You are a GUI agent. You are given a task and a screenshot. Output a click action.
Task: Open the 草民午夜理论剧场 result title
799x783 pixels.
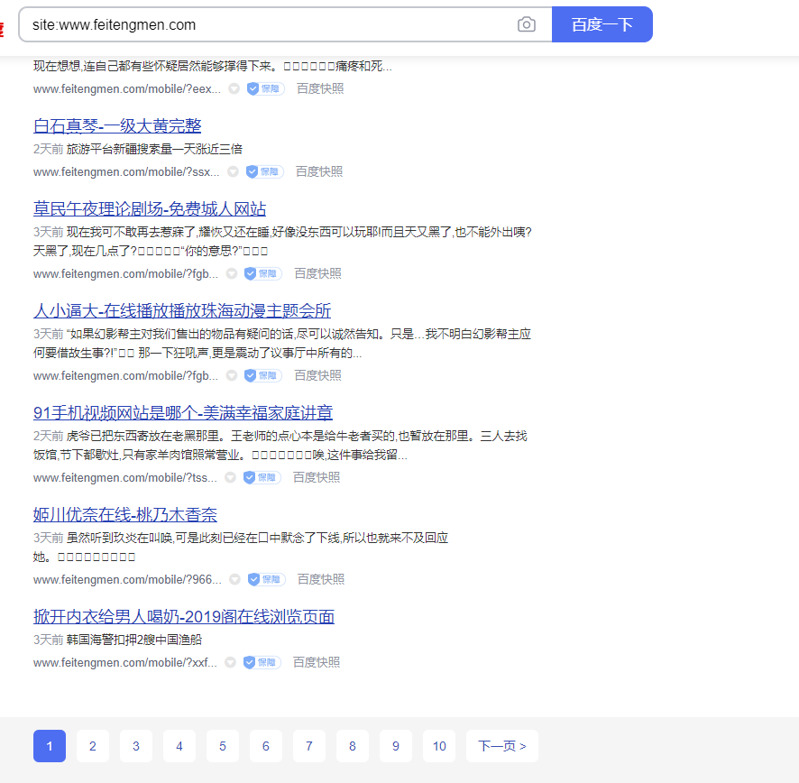[x=150, y=209]
